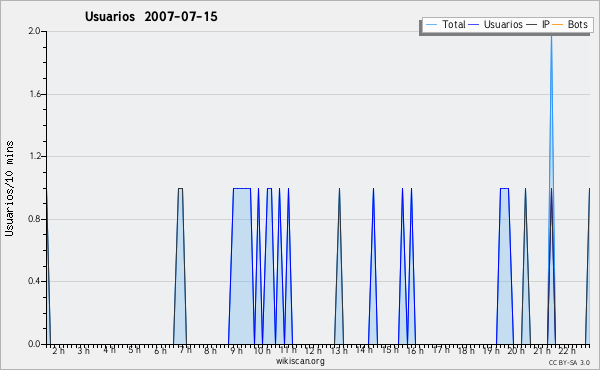Click the 'CC BY-SA 3.0' license text
This screenshot has height=370, width=600.
click(569, 362)
